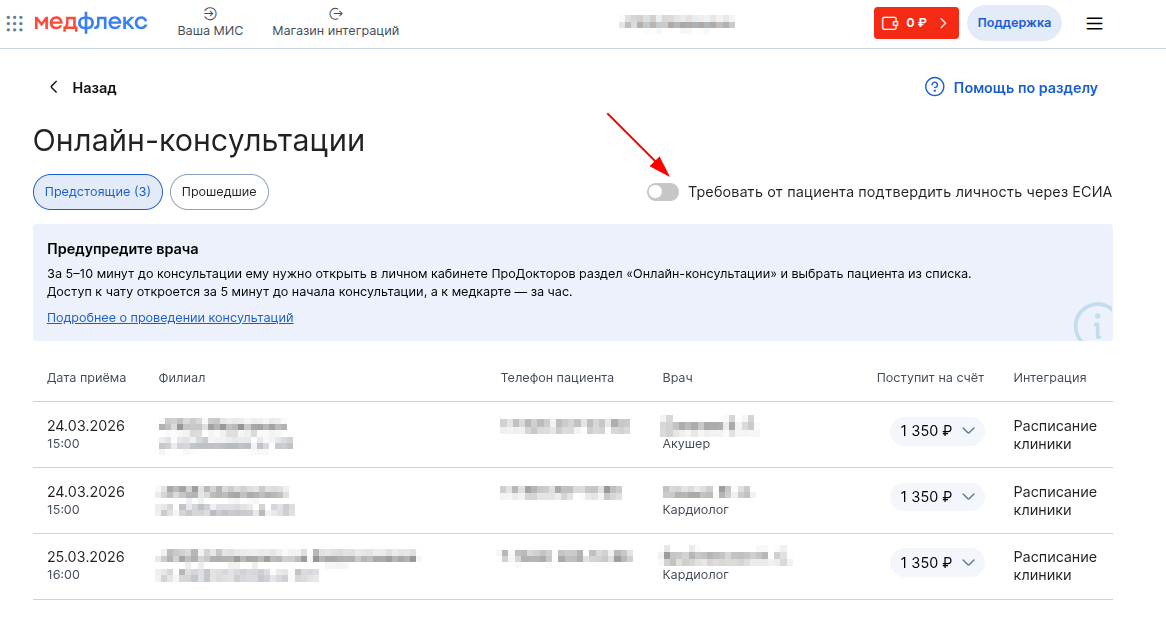Open the apps grid menu icon
Image resolution: width=1166 pixels, height=632 pixels.
[x=14, y=23]
